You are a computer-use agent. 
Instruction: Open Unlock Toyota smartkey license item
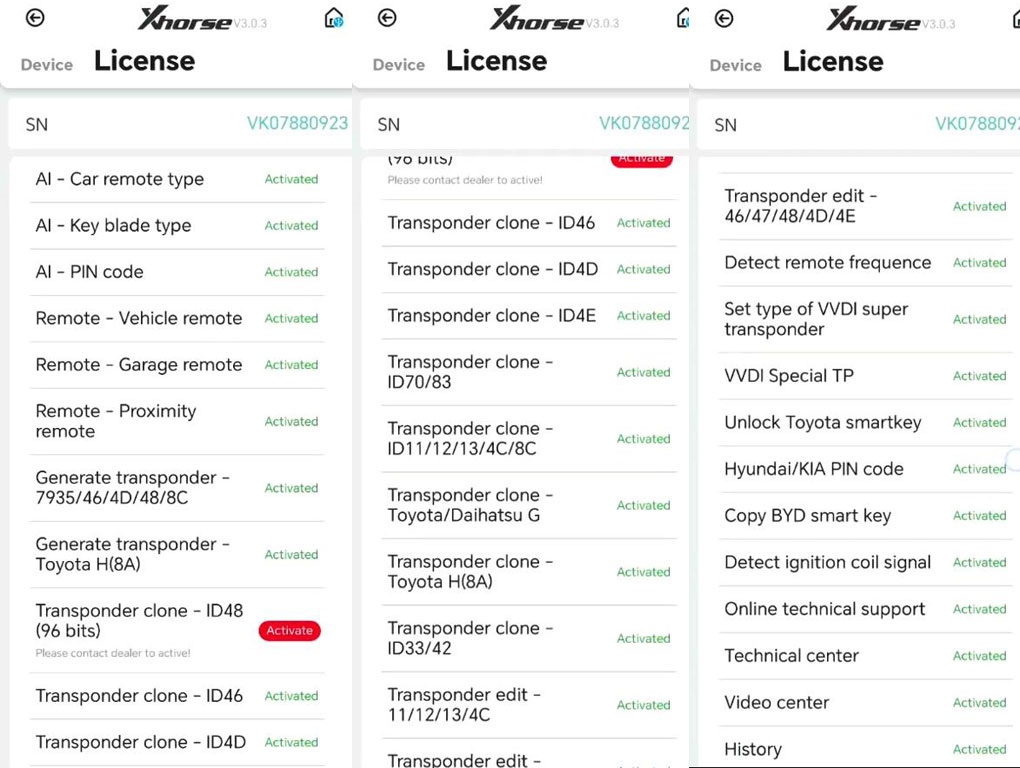point(822,423)
